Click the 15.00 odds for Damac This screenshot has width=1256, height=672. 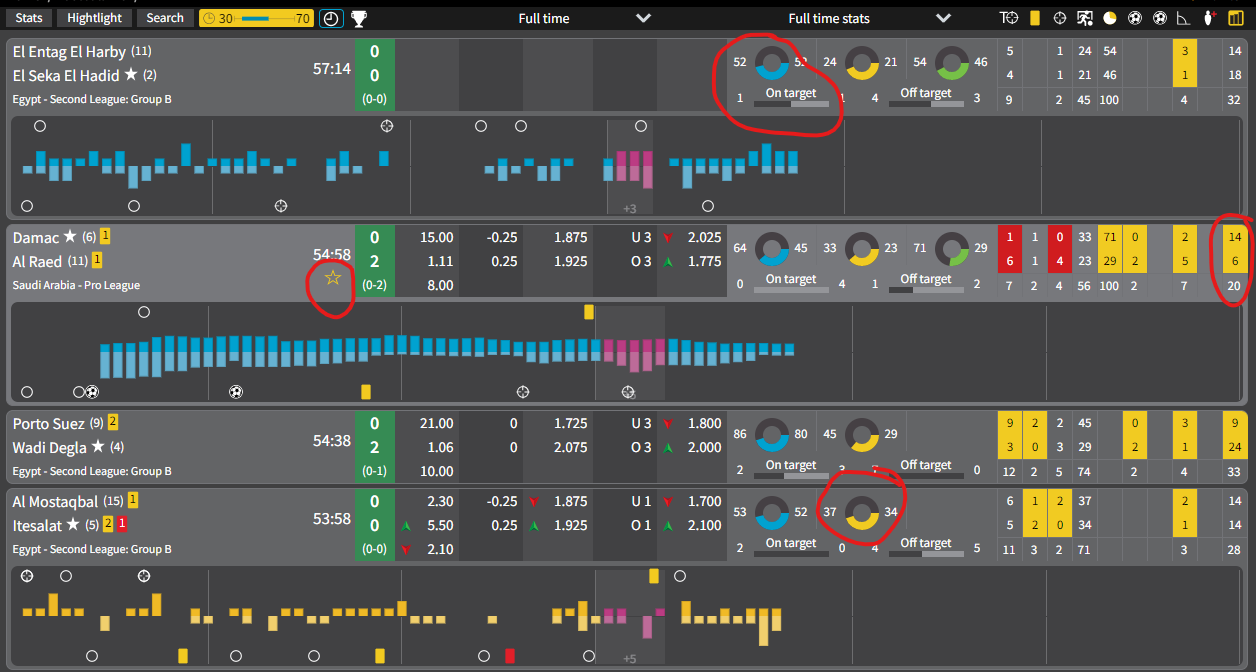coord(436,238)
